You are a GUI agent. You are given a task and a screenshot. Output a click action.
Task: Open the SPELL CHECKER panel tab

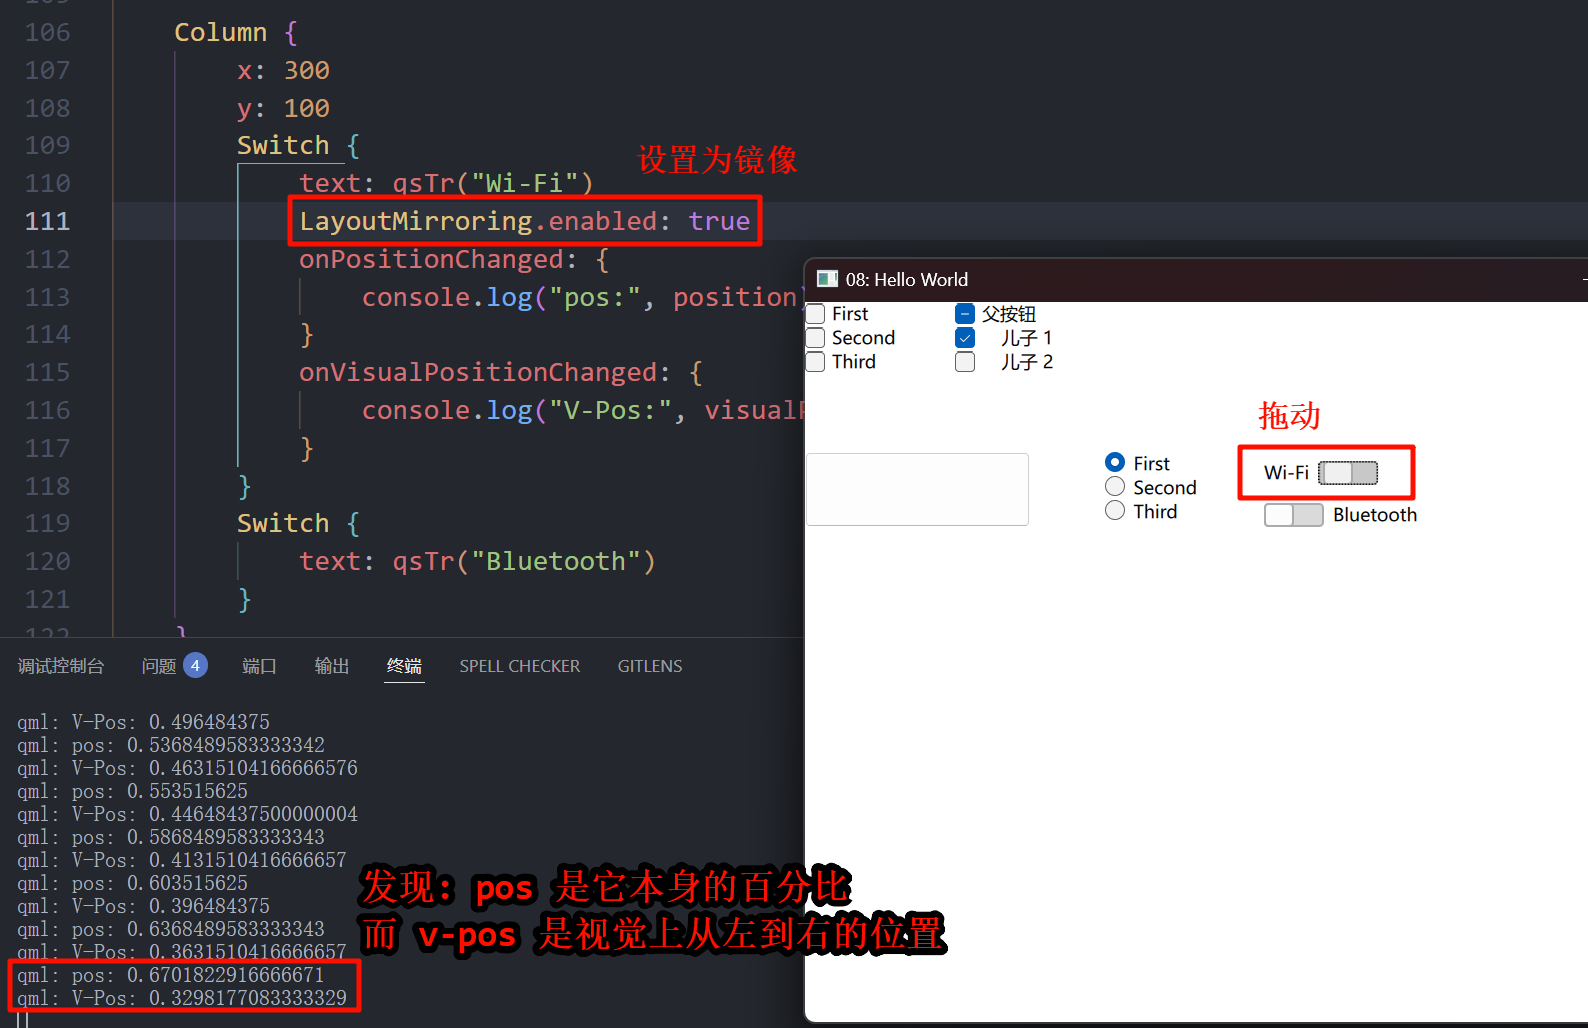pos(519,666)
